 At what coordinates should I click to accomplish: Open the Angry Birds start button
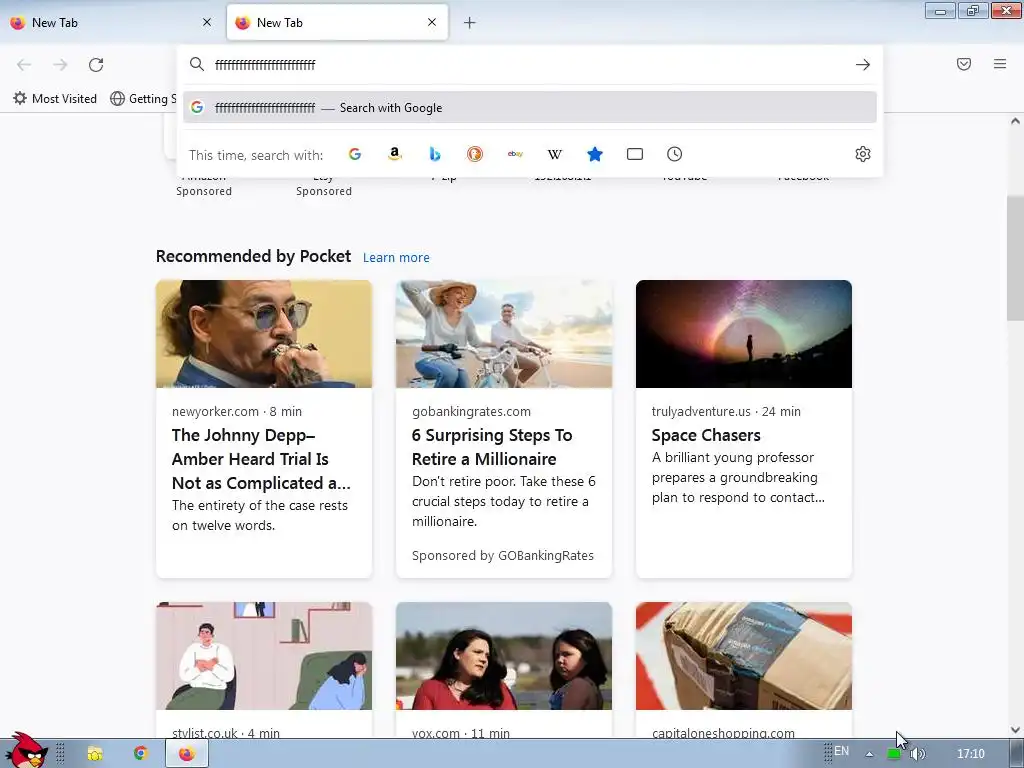[x=25, y=750]
